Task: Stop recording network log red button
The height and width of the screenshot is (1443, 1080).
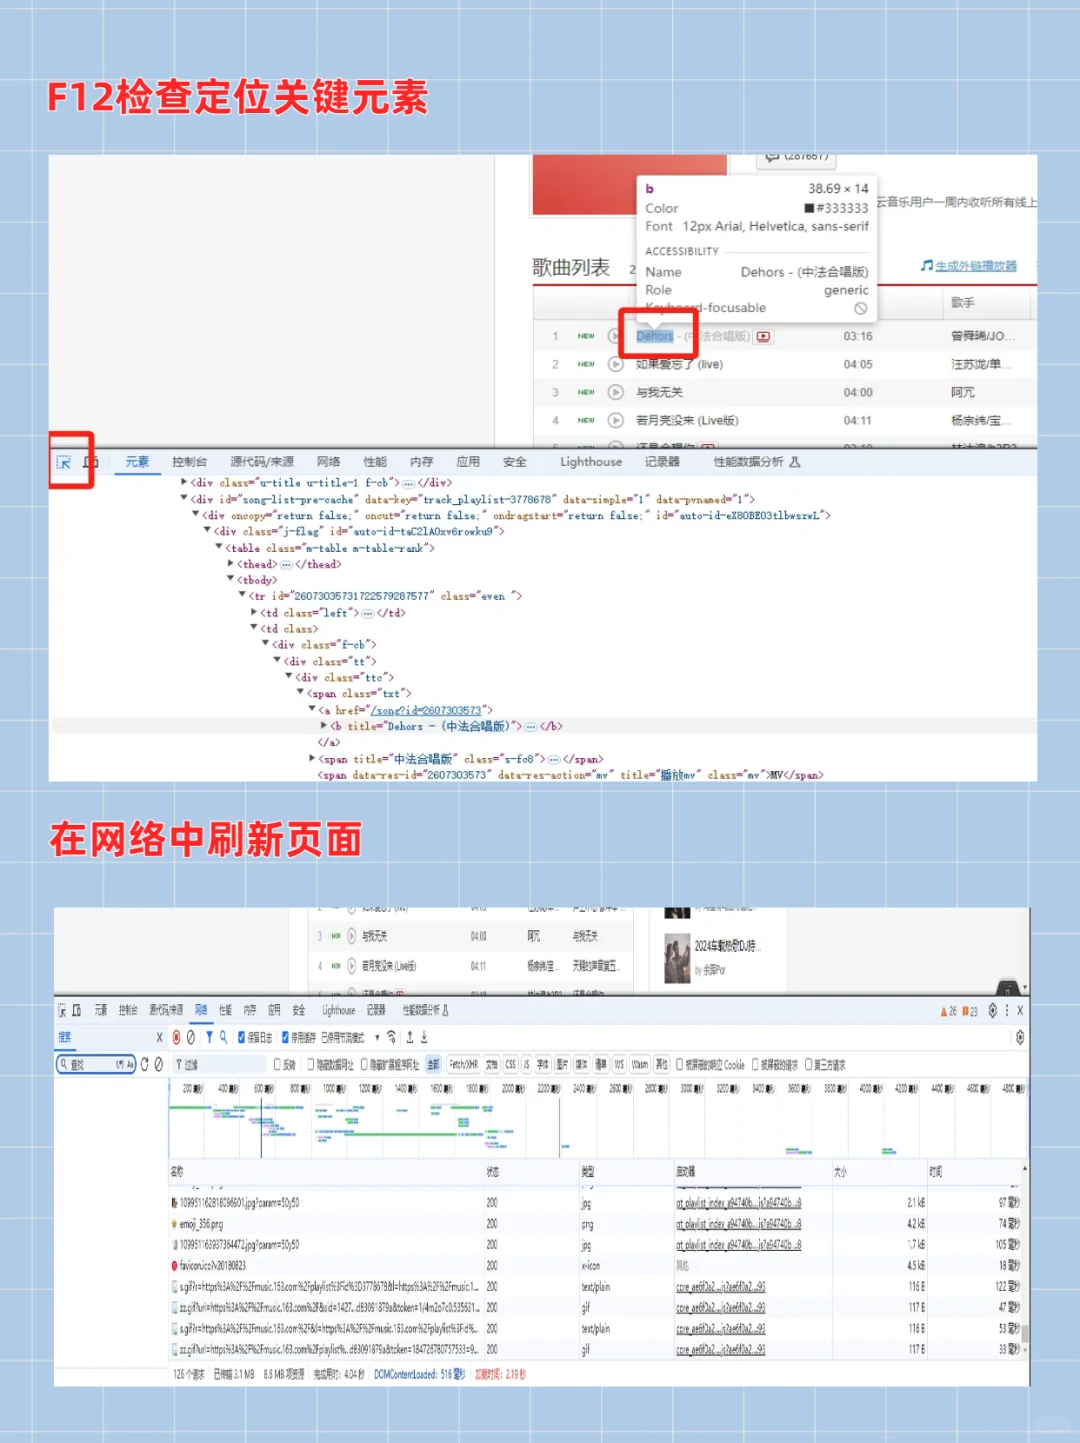Action: pos(176,1037)
